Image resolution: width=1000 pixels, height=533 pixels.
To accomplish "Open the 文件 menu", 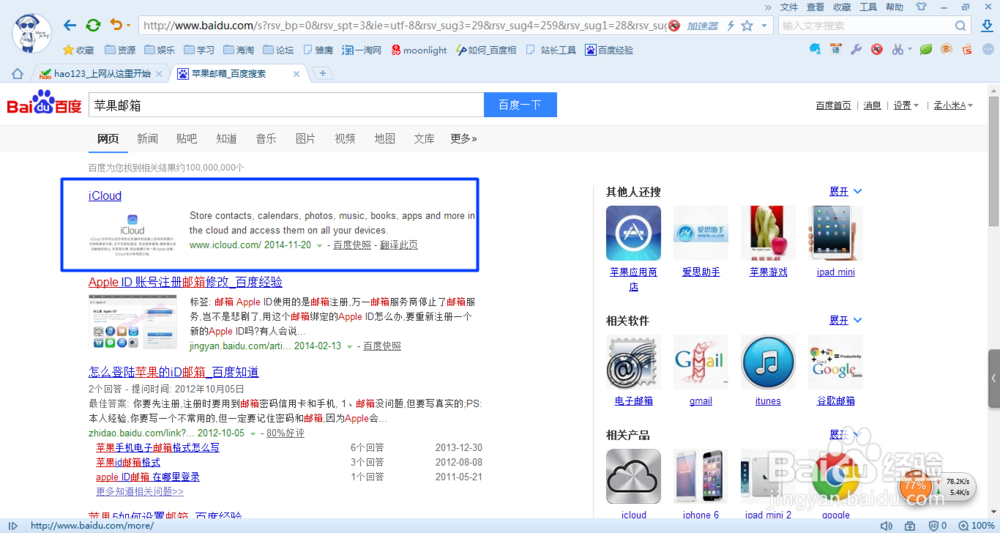I will coord(789,7).
